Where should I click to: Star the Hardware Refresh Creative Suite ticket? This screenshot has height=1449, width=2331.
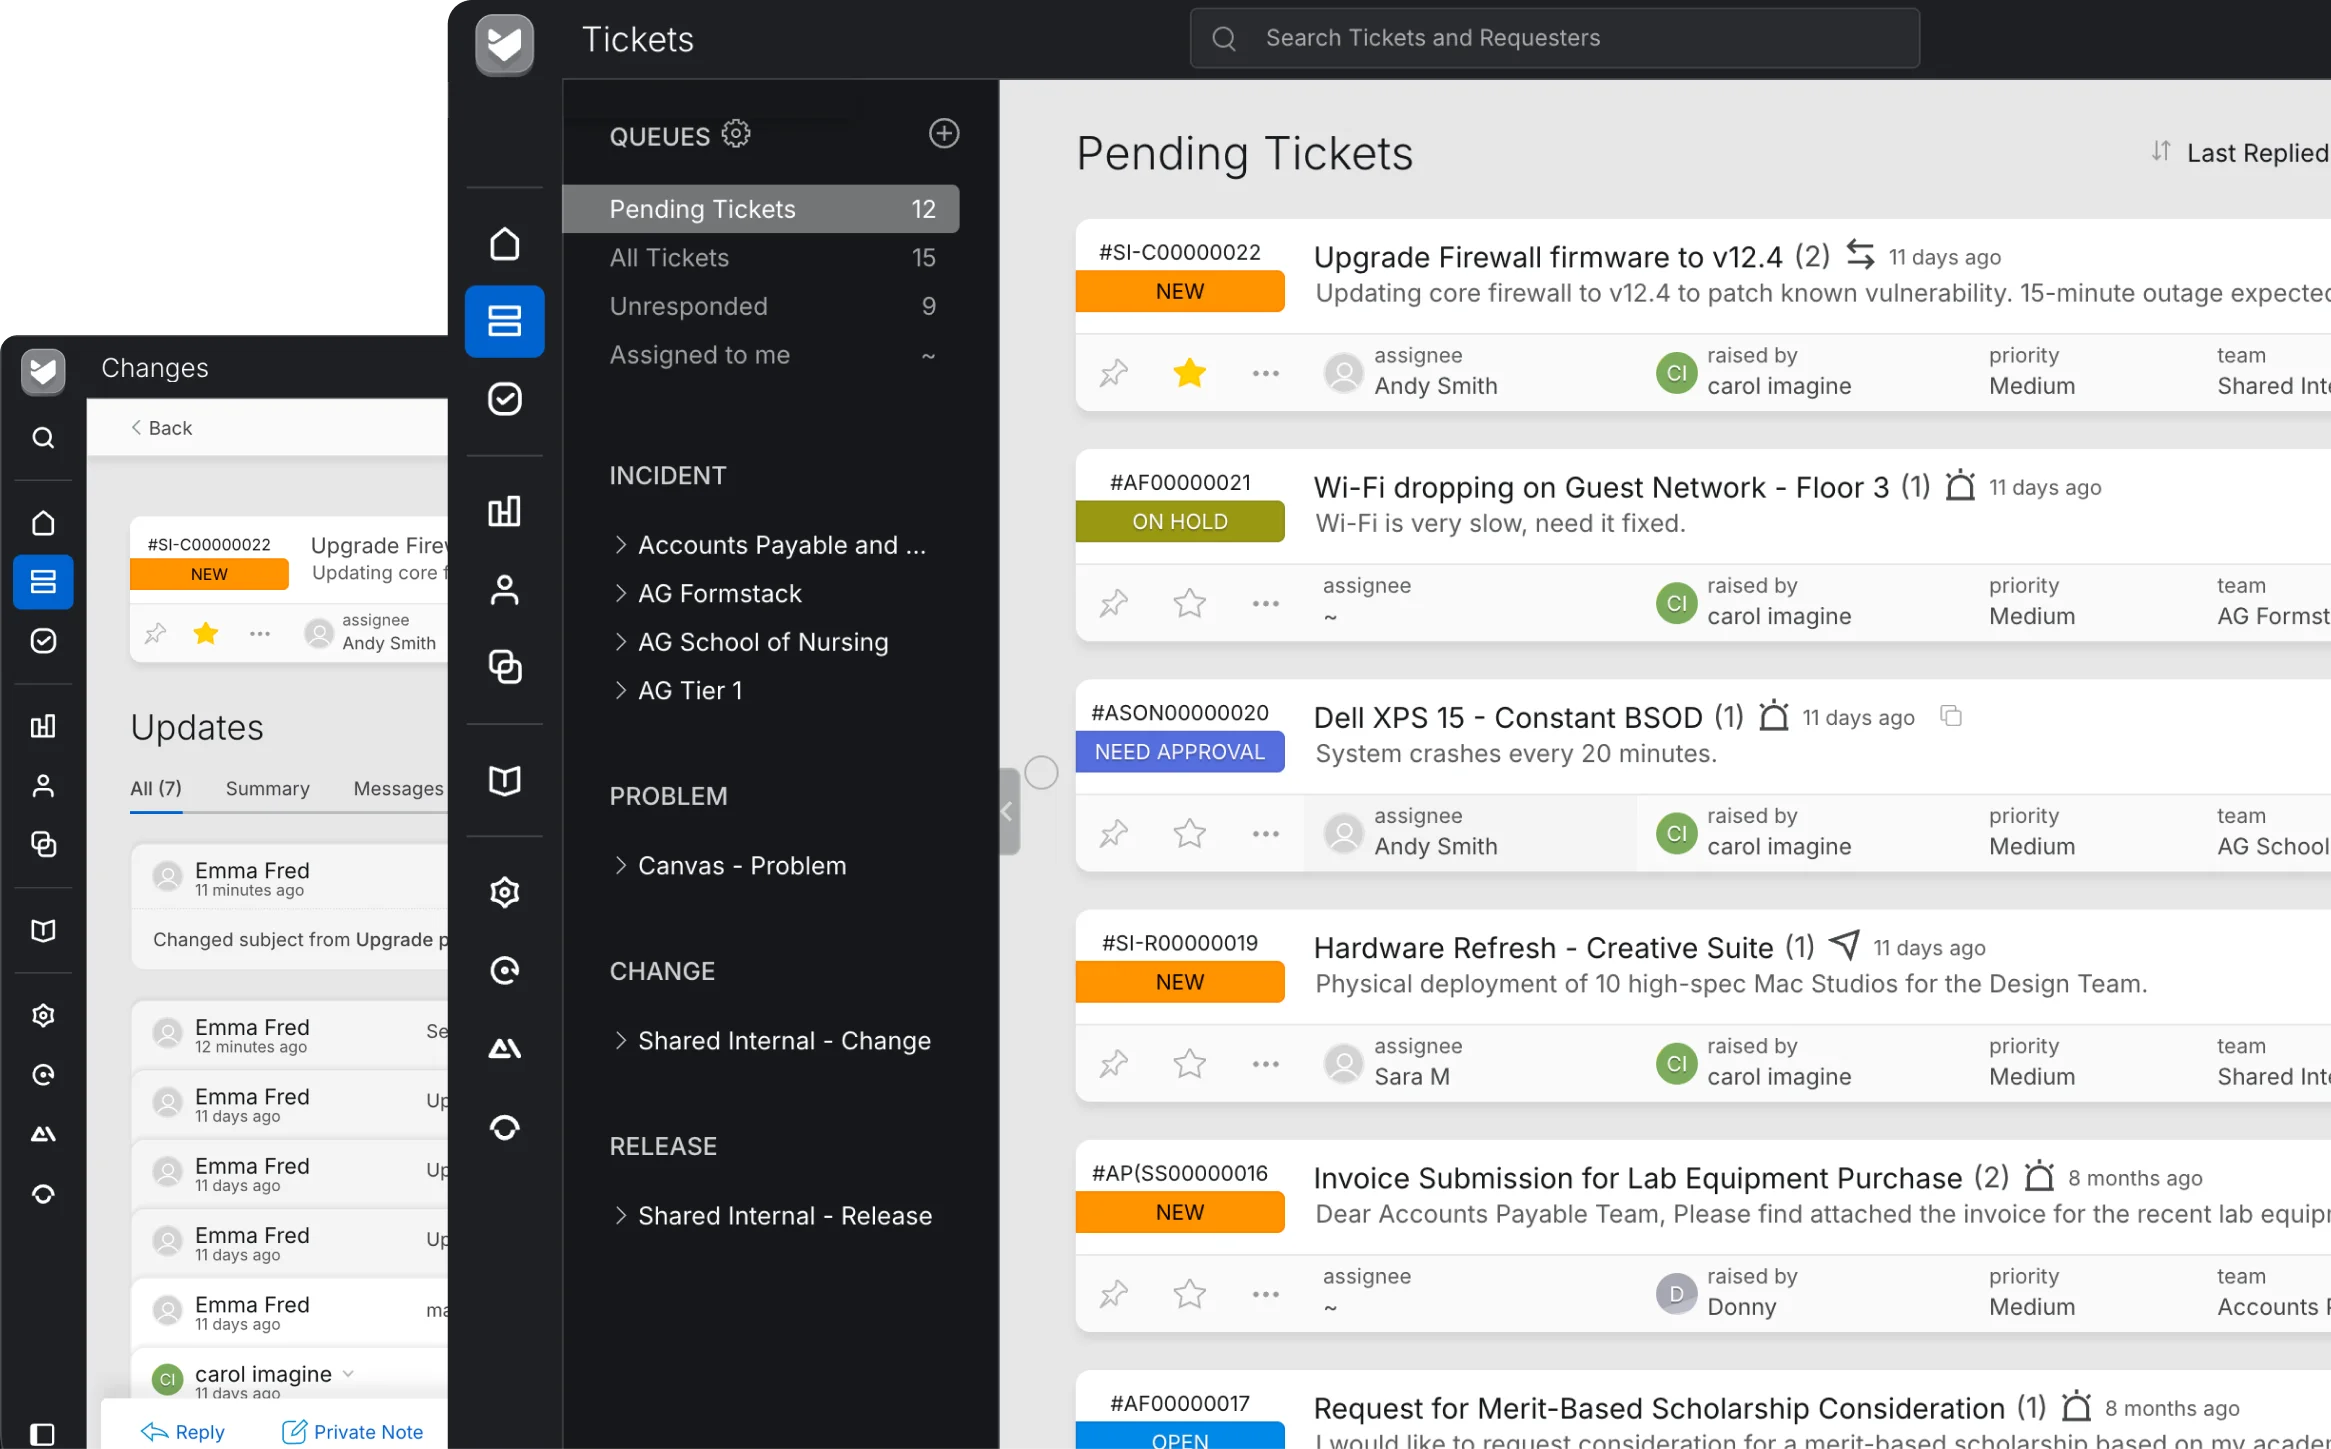point(1189,1064)
